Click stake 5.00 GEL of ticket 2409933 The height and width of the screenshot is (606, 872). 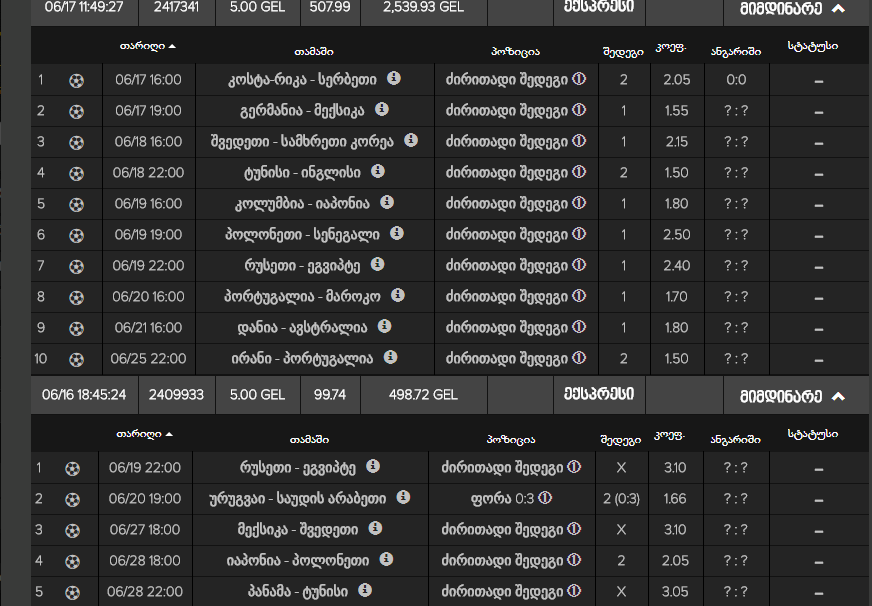coord(257,395)
